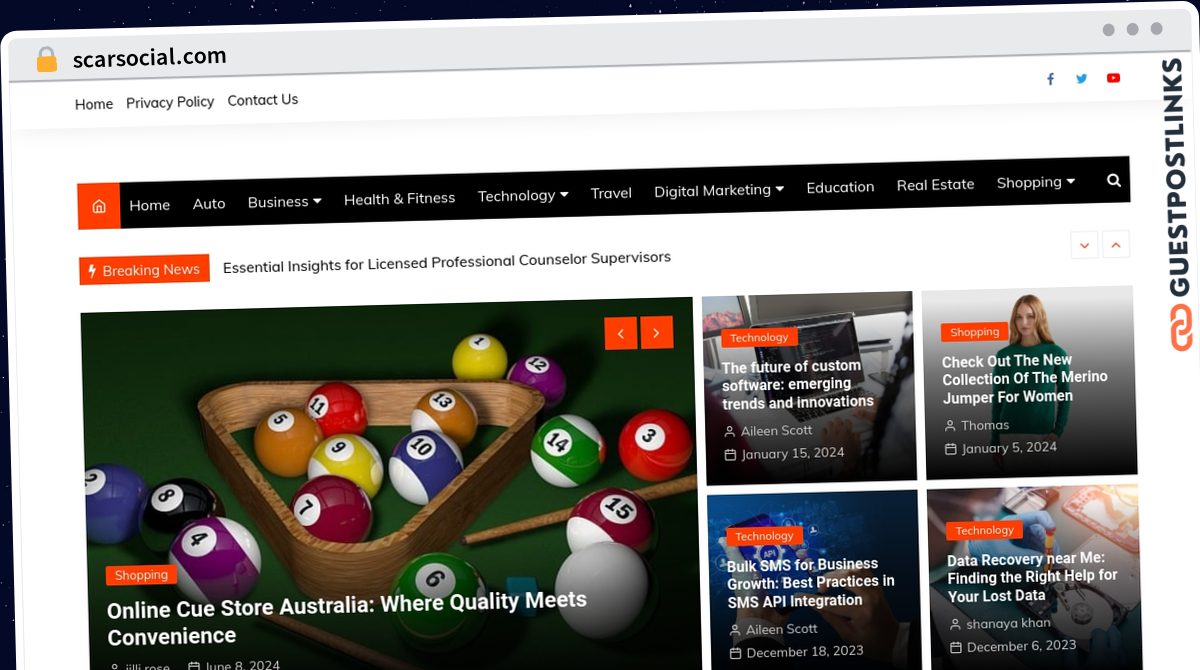Click the Breaking News lightning badge
Screen dimensions: 1200x670
click(x=145, y=270)
